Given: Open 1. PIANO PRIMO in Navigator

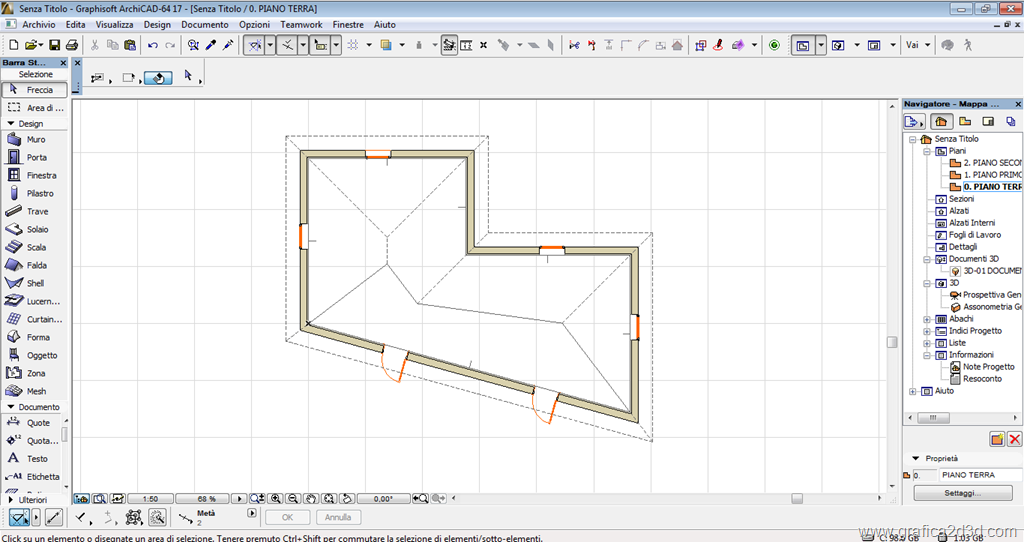Looking at the screenshot, I should tap(990, 175).
